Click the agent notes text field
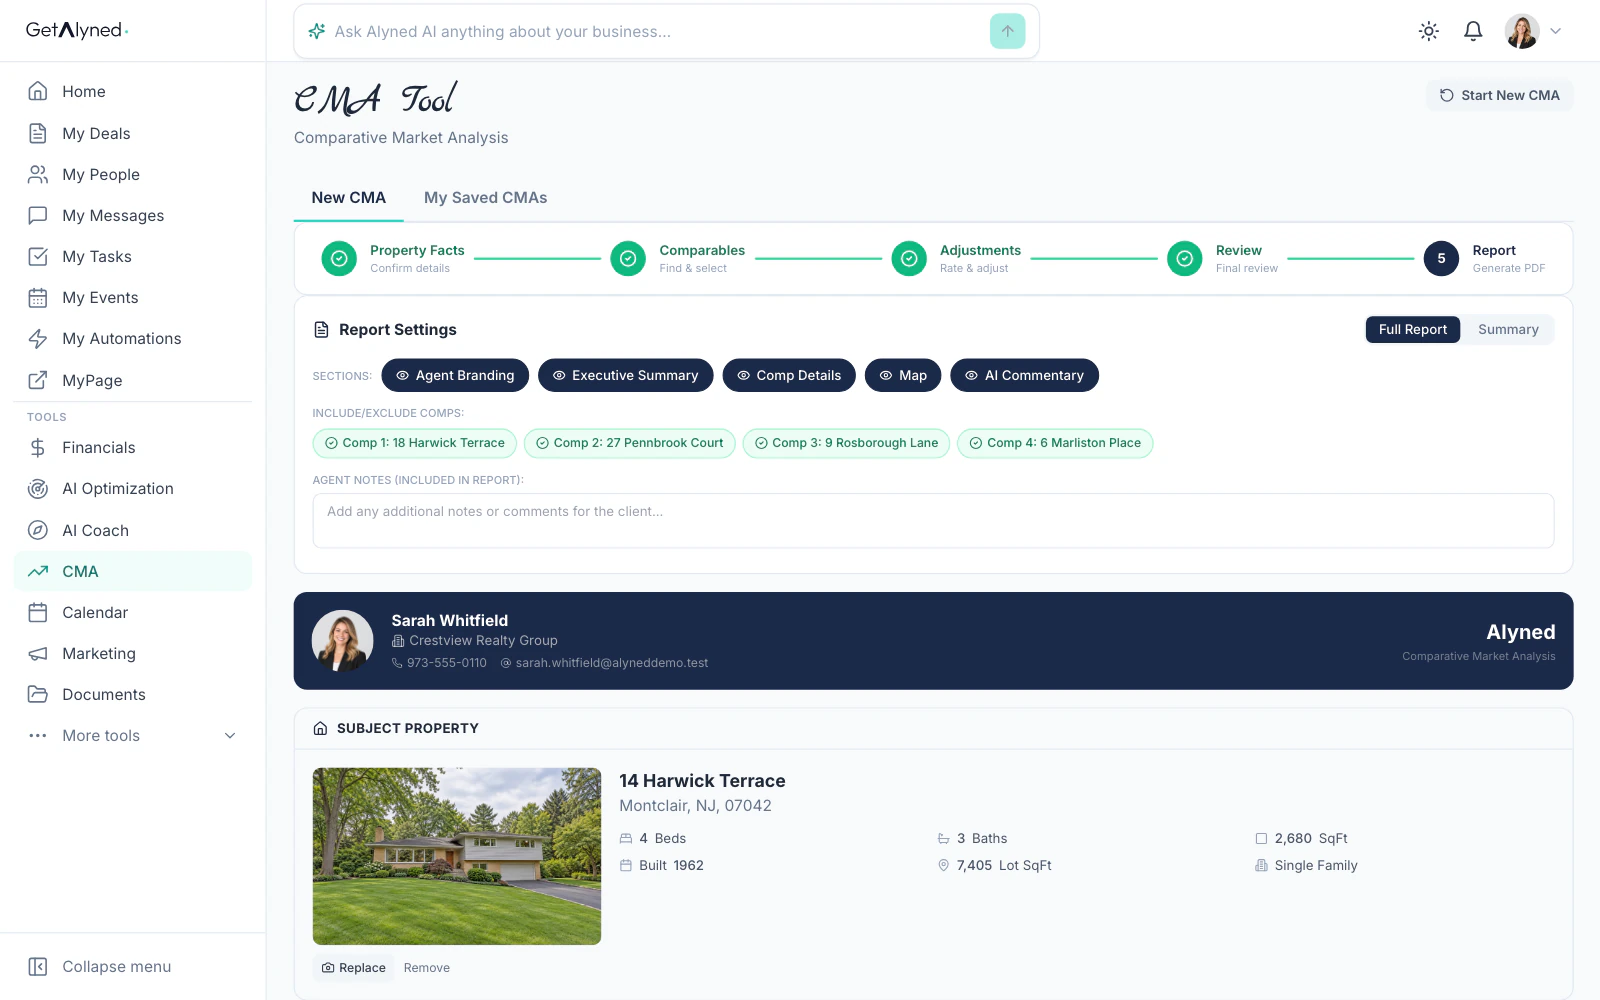Image resolution: width=1600 pixels, height=1000 pixels. coord(933,520)
